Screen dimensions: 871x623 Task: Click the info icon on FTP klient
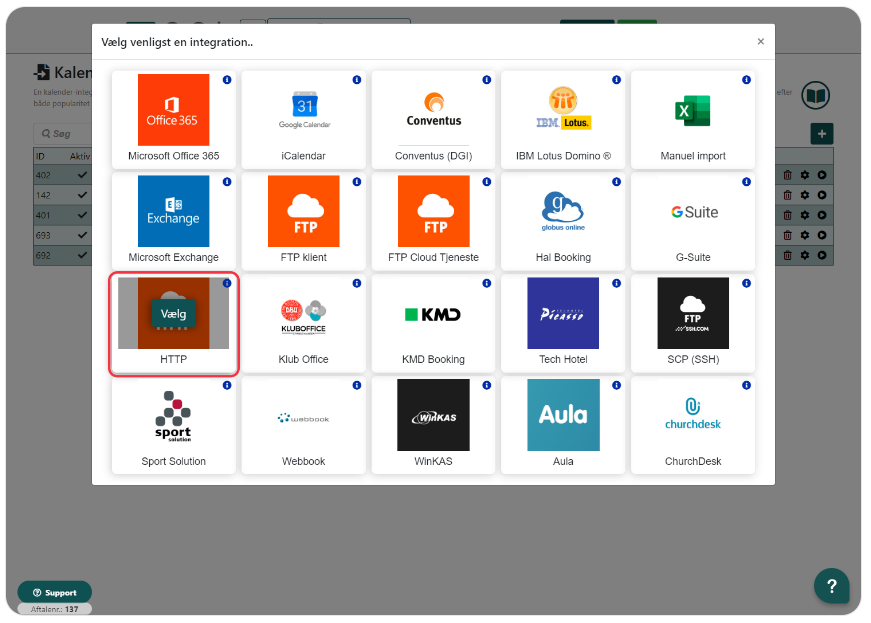(357, 182)
